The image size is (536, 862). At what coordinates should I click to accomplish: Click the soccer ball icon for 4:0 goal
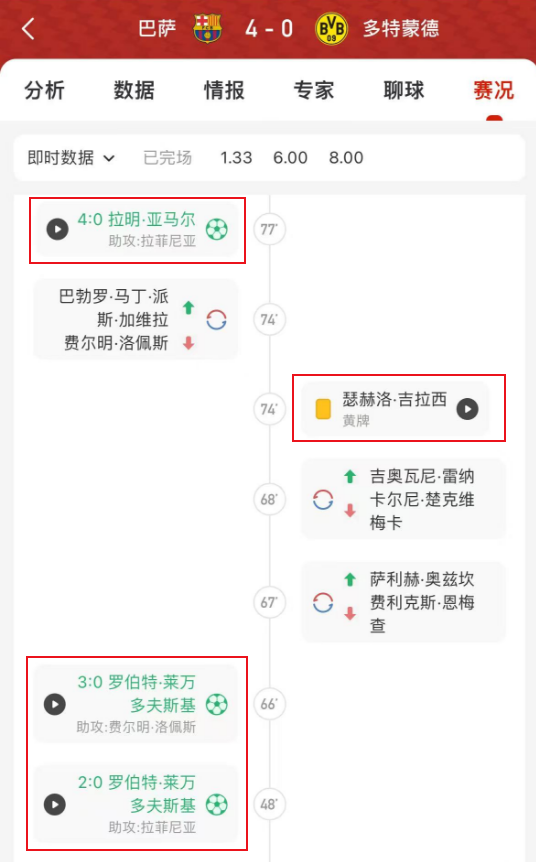(x=217, y=229)
